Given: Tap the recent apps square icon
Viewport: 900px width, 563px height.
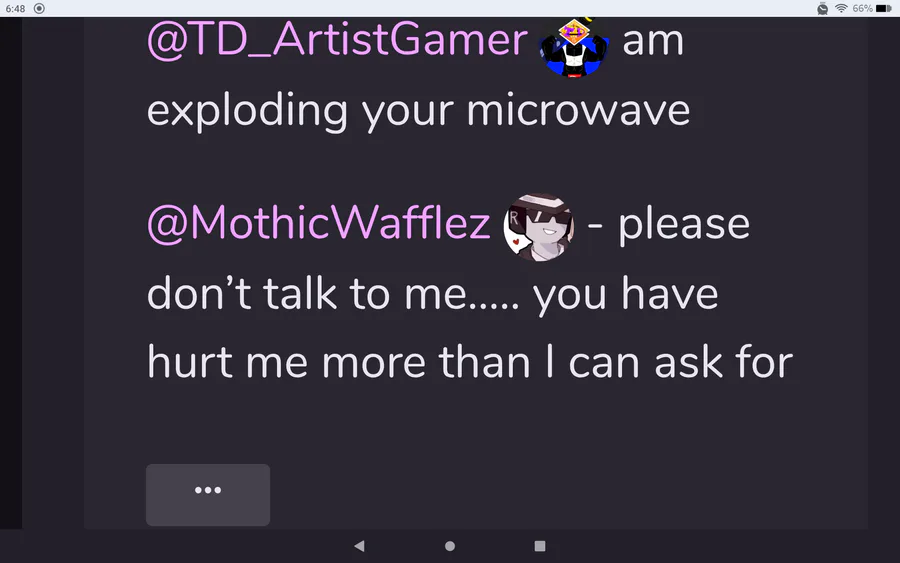Looking at the screenshot, I should (x=540, y=546).
